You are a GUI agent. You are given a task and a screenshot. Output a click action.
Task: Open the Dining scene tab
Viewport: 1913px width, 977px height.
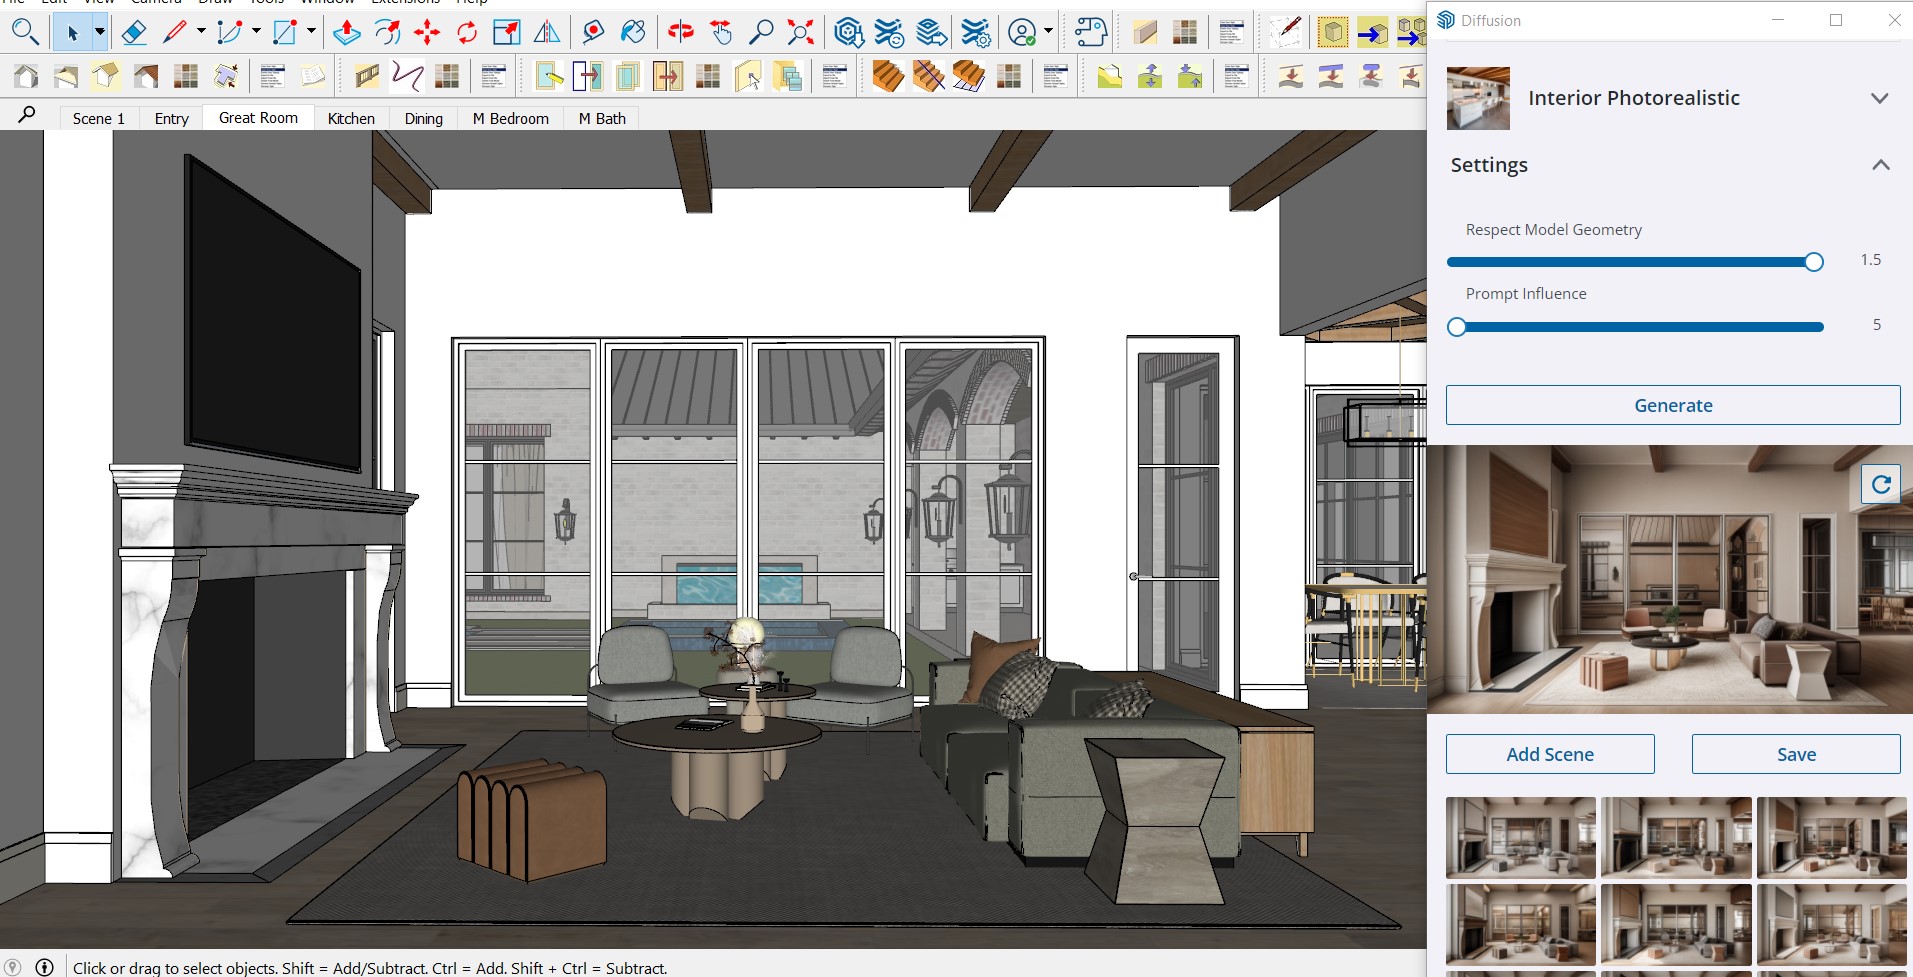[424, 118]
